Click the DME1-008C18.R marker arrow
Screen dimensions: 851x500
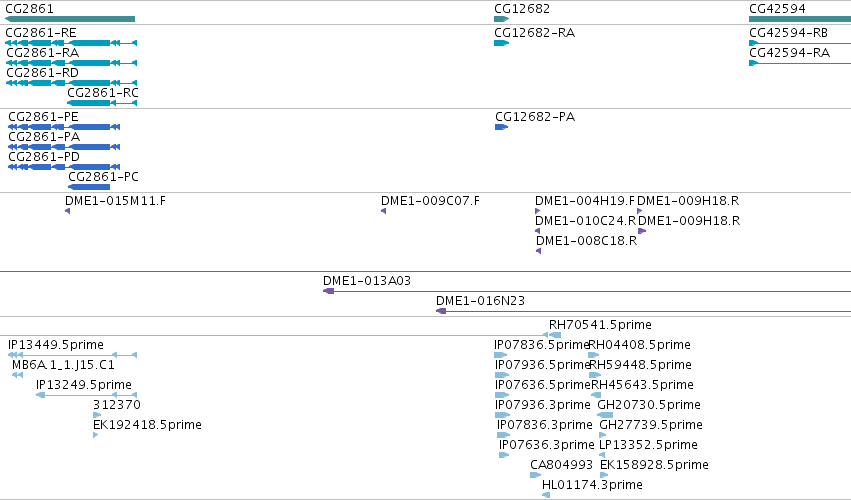(538, 251)
